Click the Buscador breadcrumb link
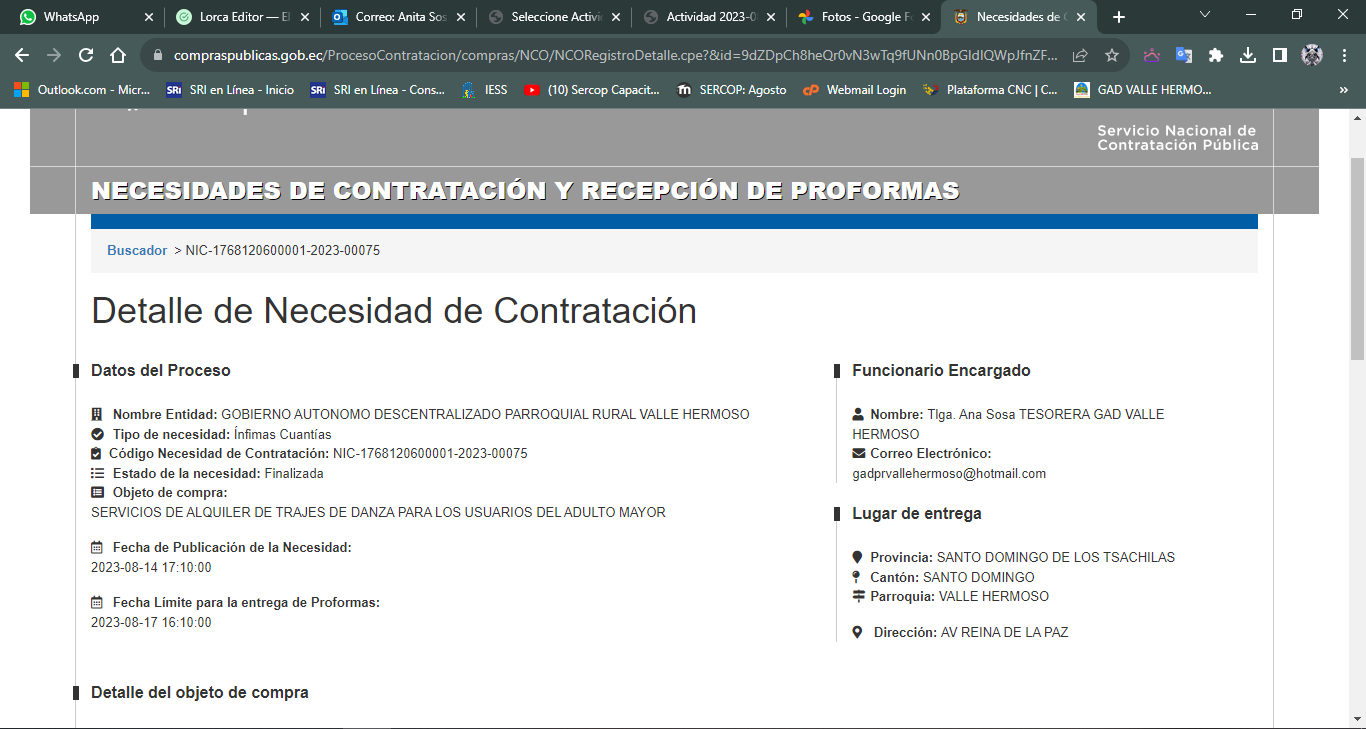Viewport: 1366px width, 729px height. tap(137, 251)
